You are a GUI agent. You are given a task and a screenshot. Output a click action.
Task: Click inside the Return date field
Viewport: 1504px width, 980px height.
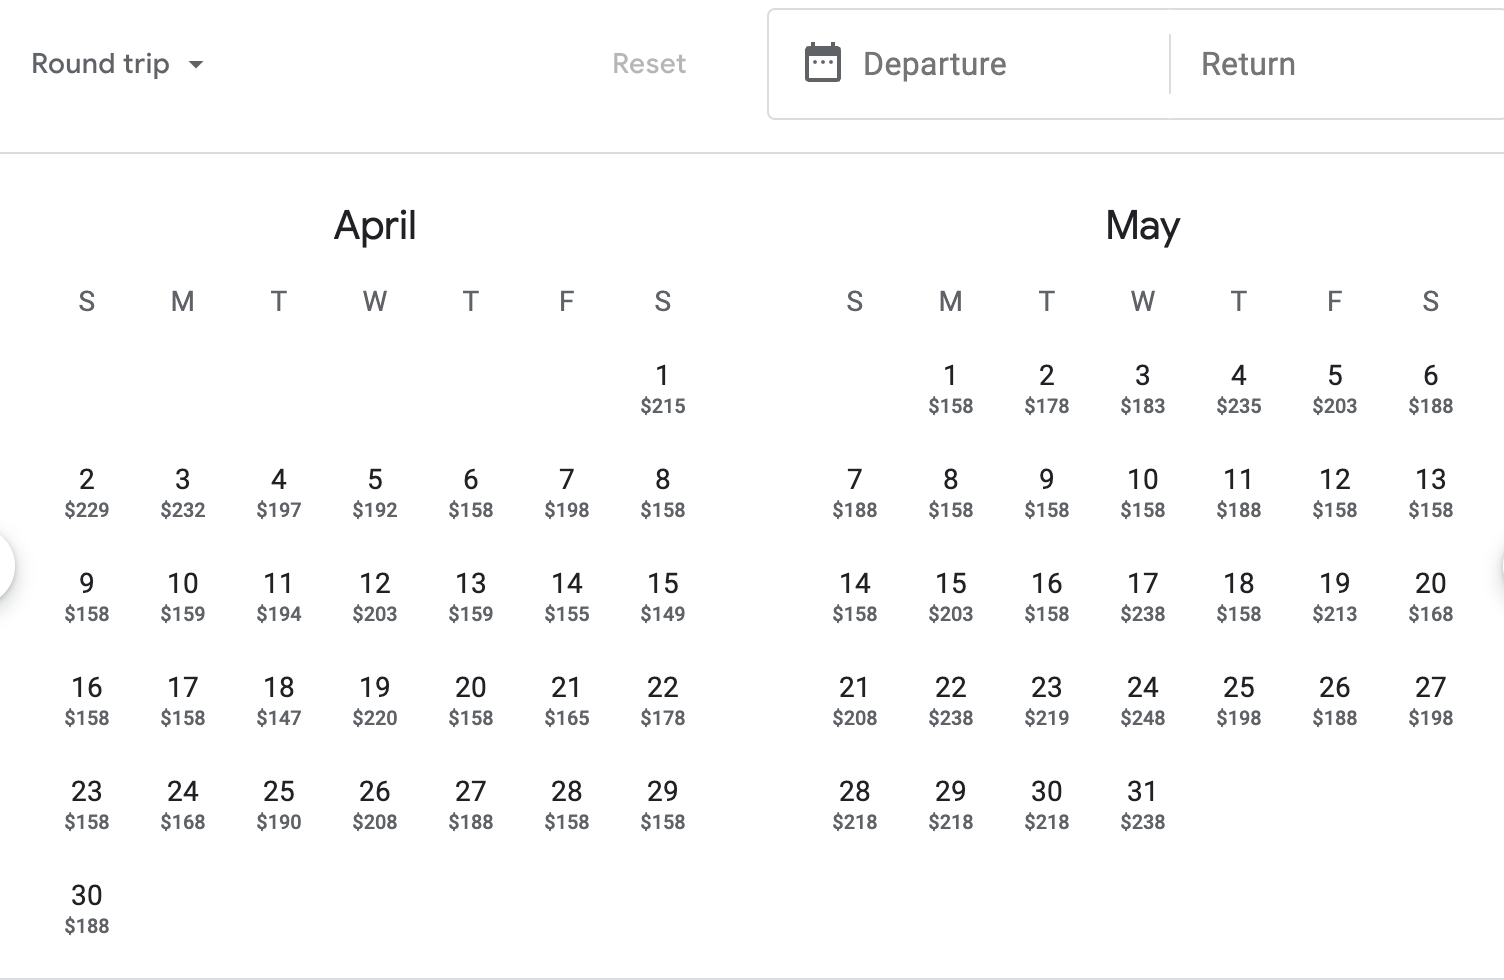tap(1300, 64)
